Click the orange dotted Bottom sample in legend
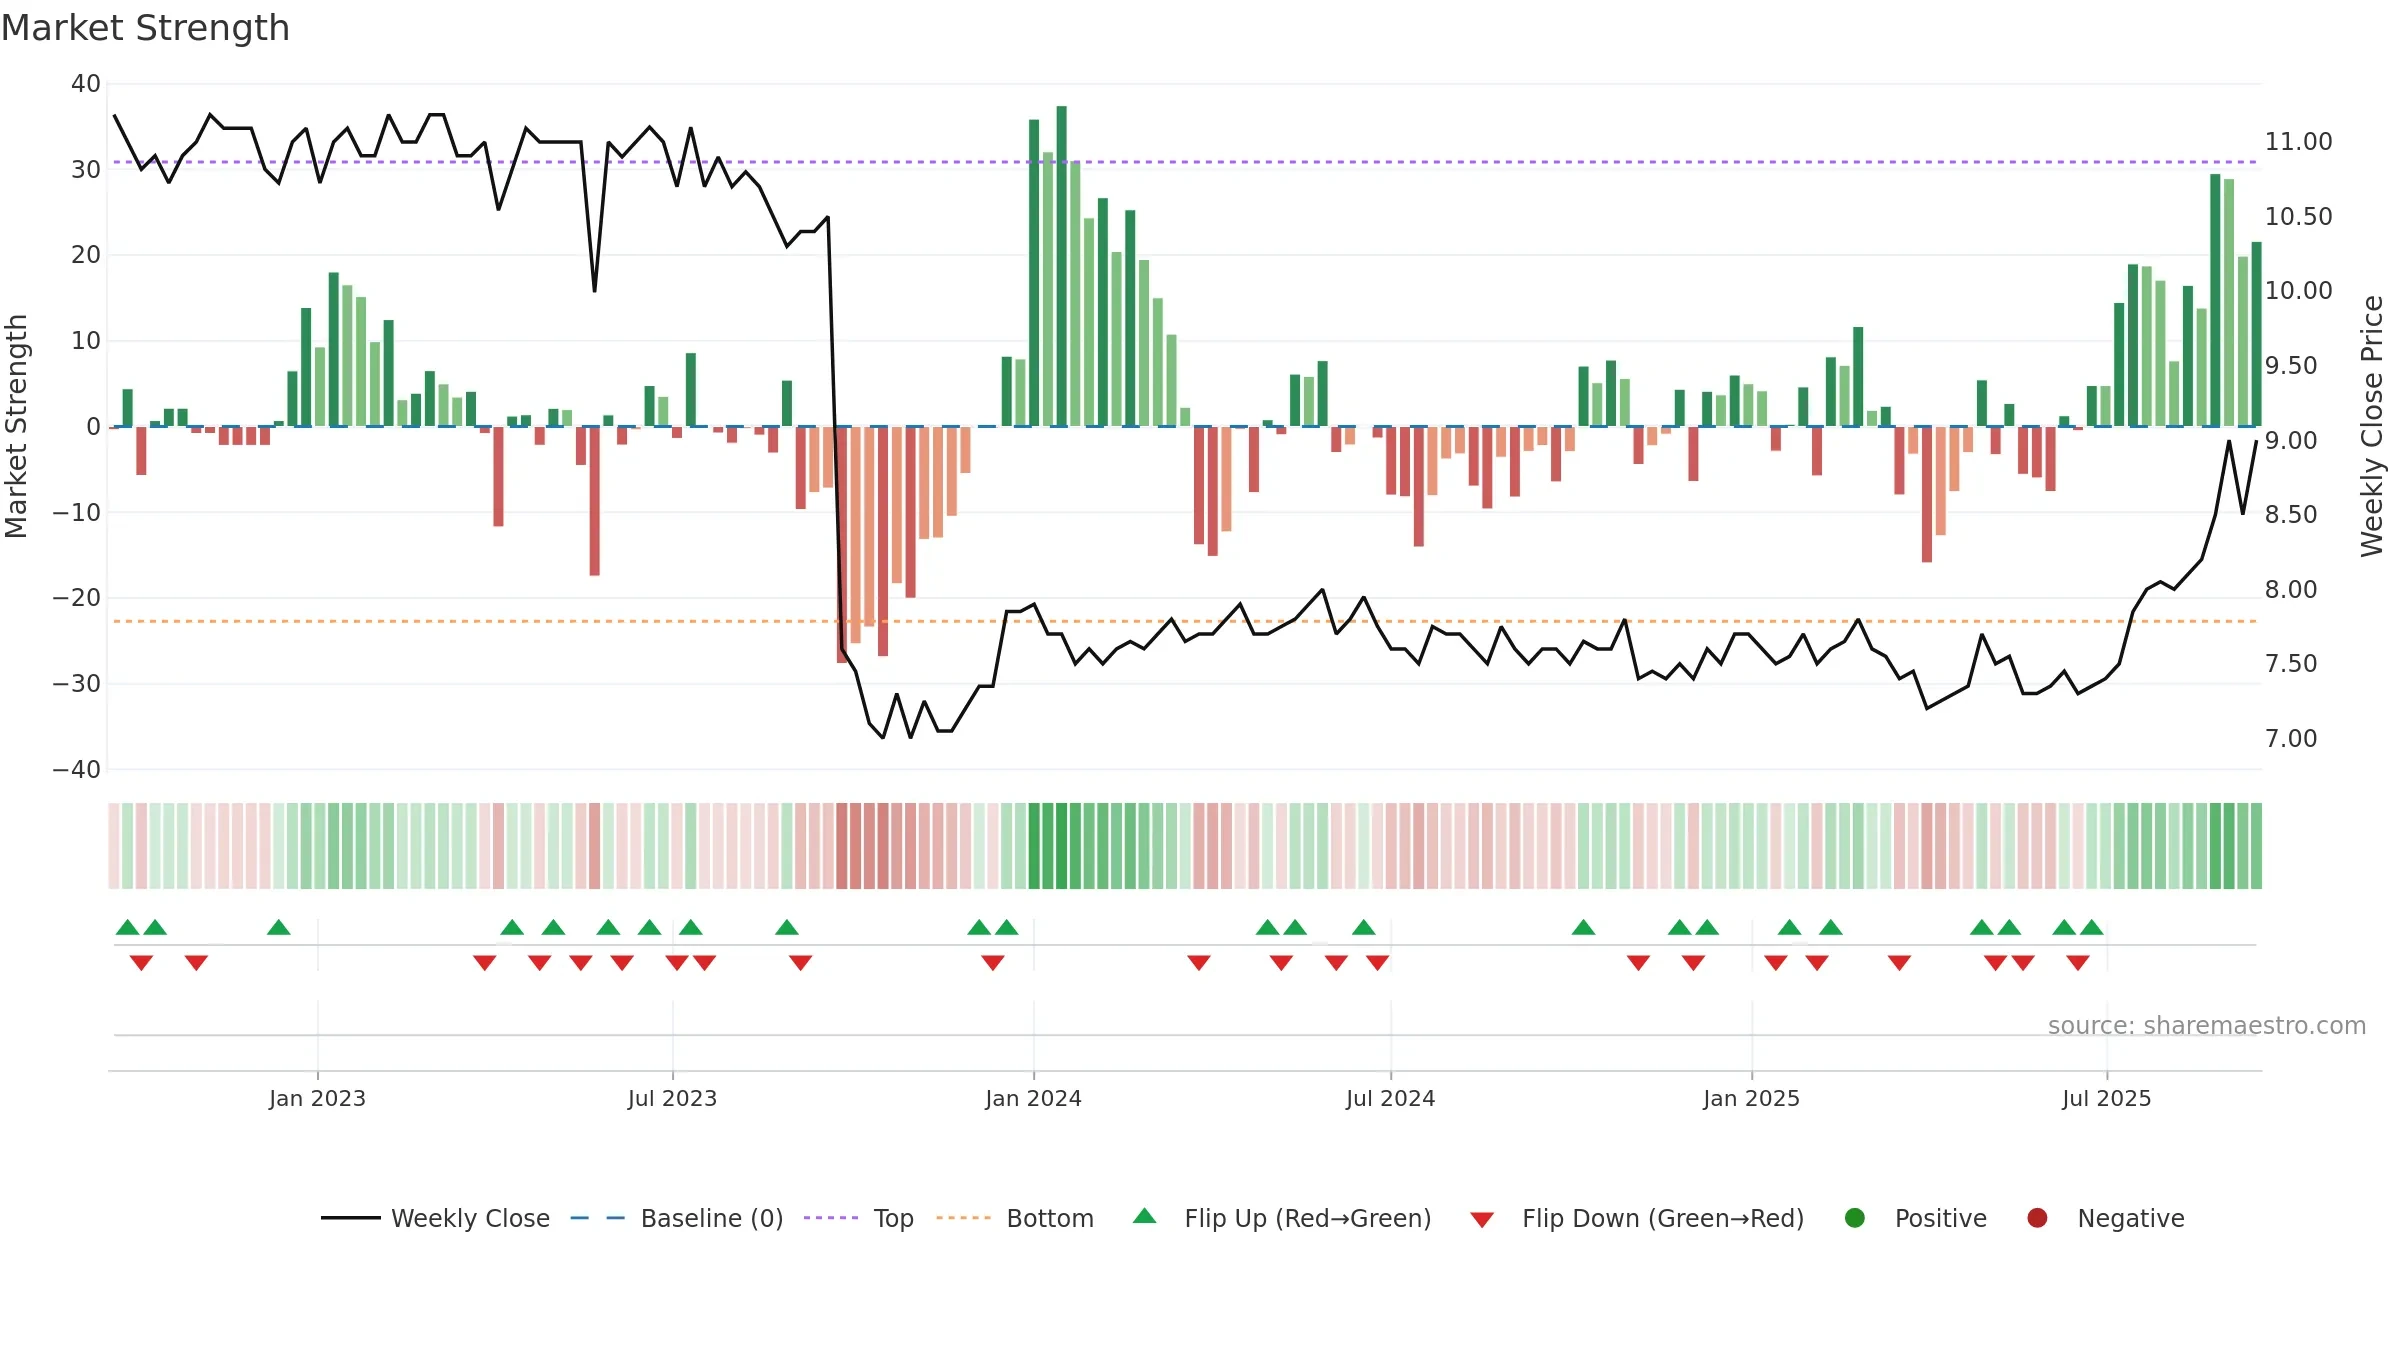The width and height of the screenshot is (2400, 1350). point(964,1218)
